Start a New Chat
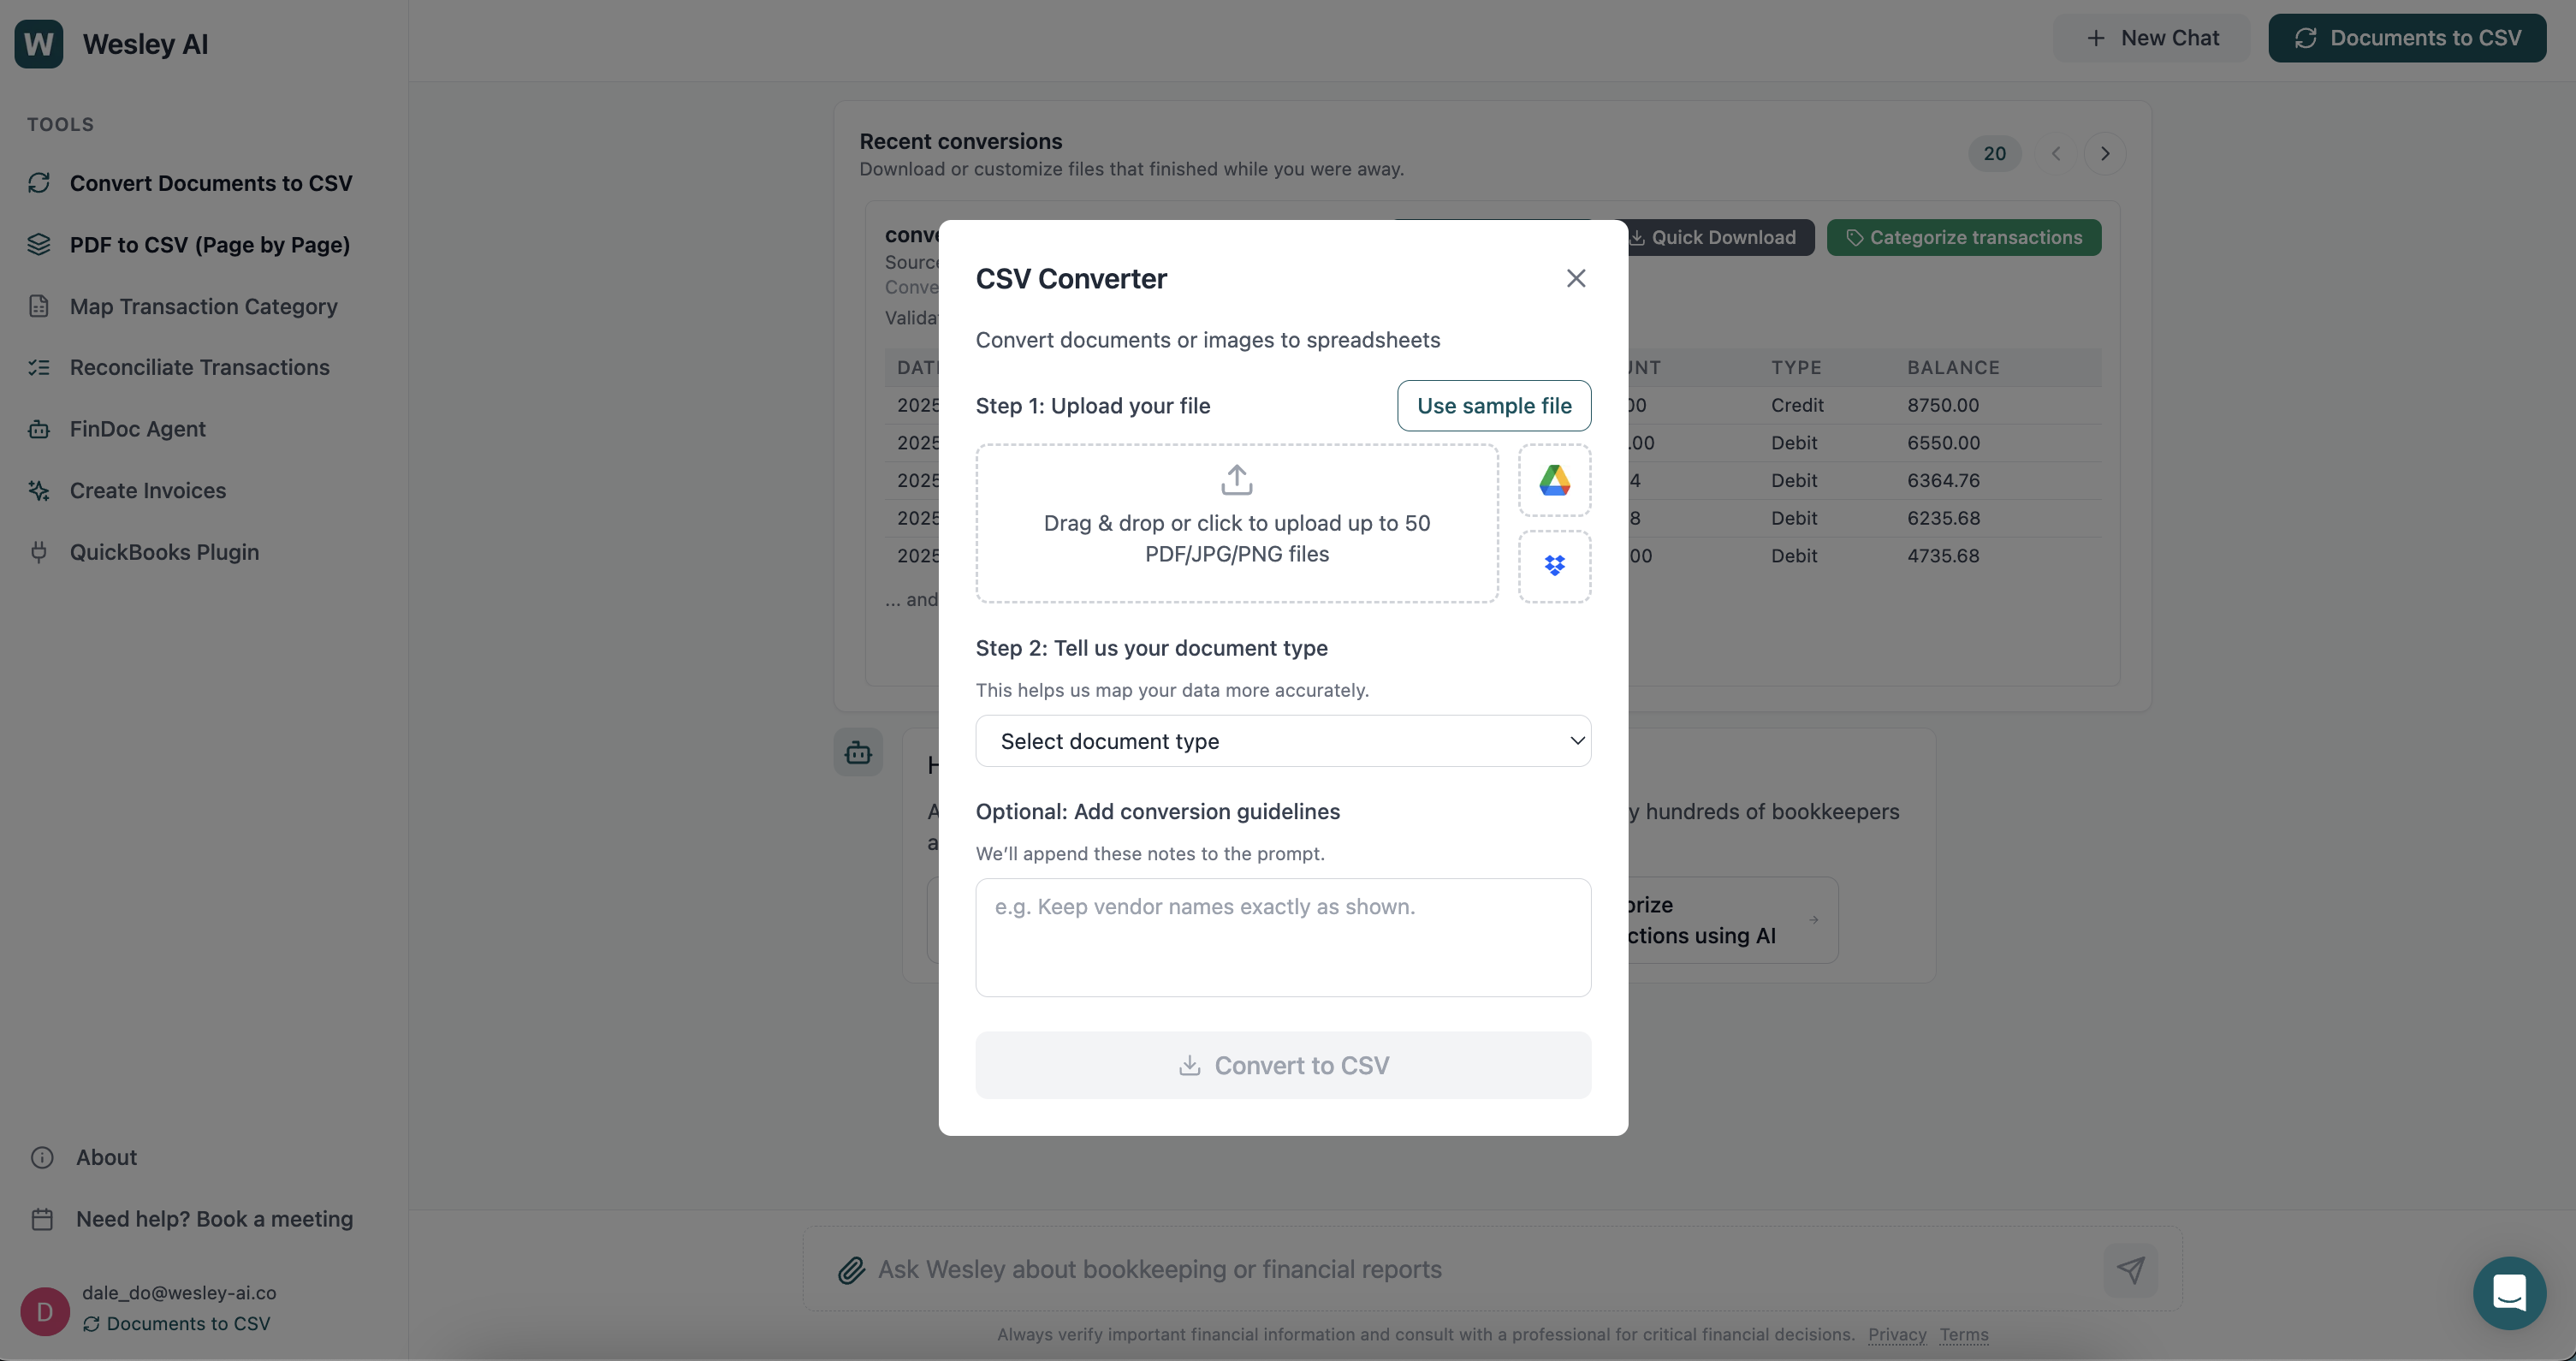Image resolution: width=2576 pixels, height=1361 pixels. pyautogui.click(x=2151, y=38)
